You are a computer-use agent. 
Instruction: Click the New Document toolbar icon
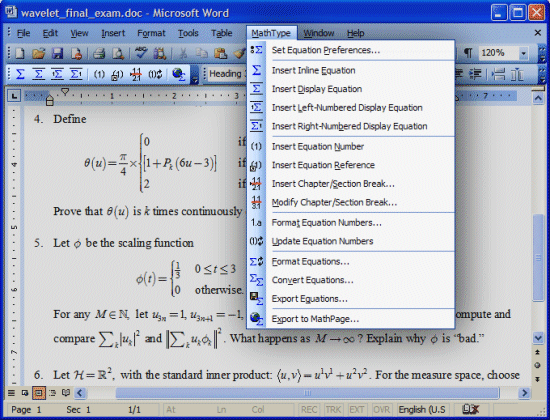pyautogui.click(x=20, y=54)
